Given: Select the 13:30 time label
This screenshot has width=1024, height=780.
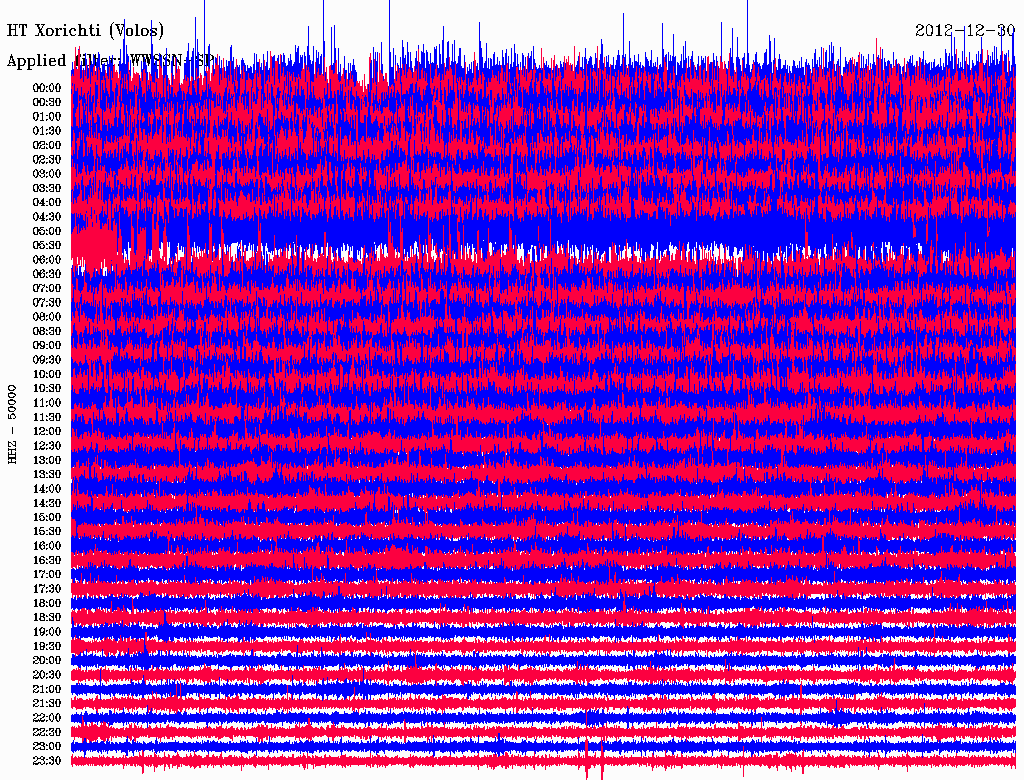Looking at the screenshot, I should tap(47, 474).
